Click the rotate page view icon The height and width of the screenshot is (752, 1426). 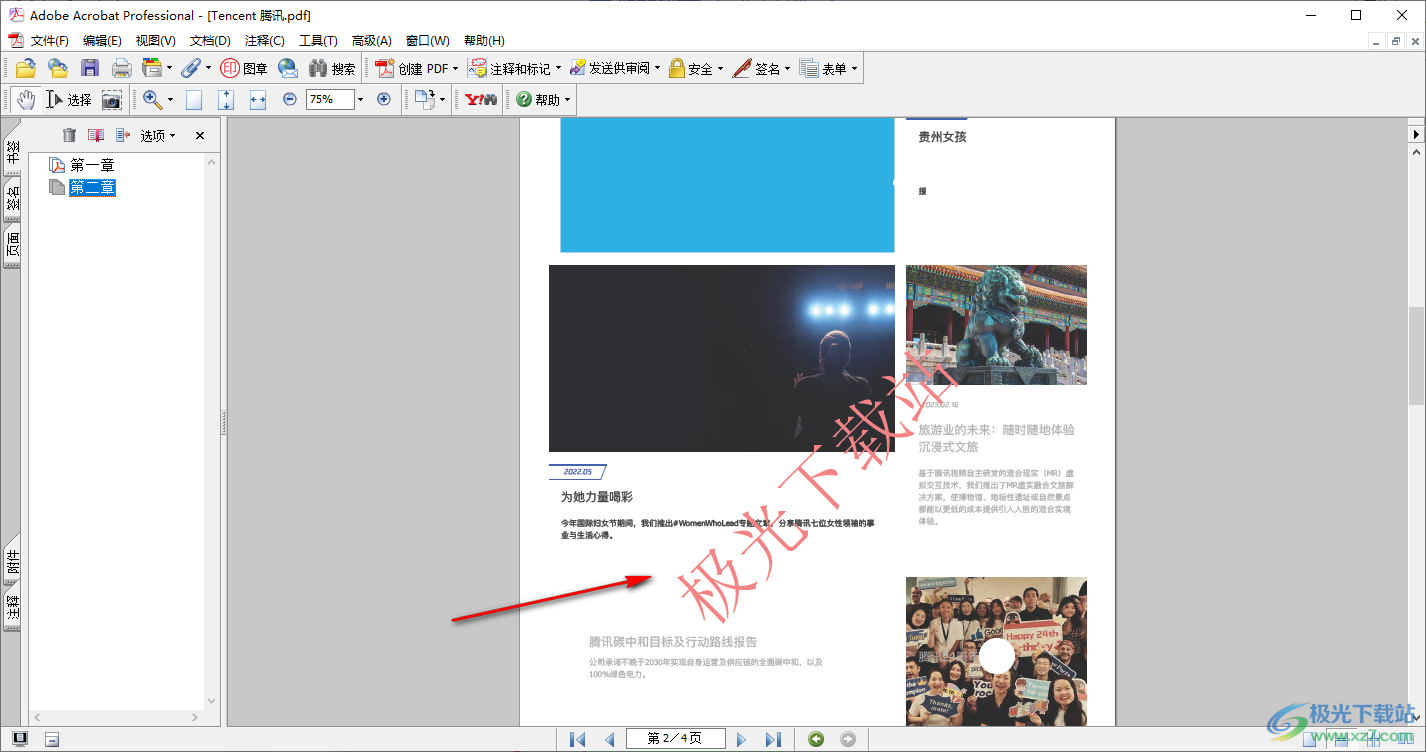(425, 99)
